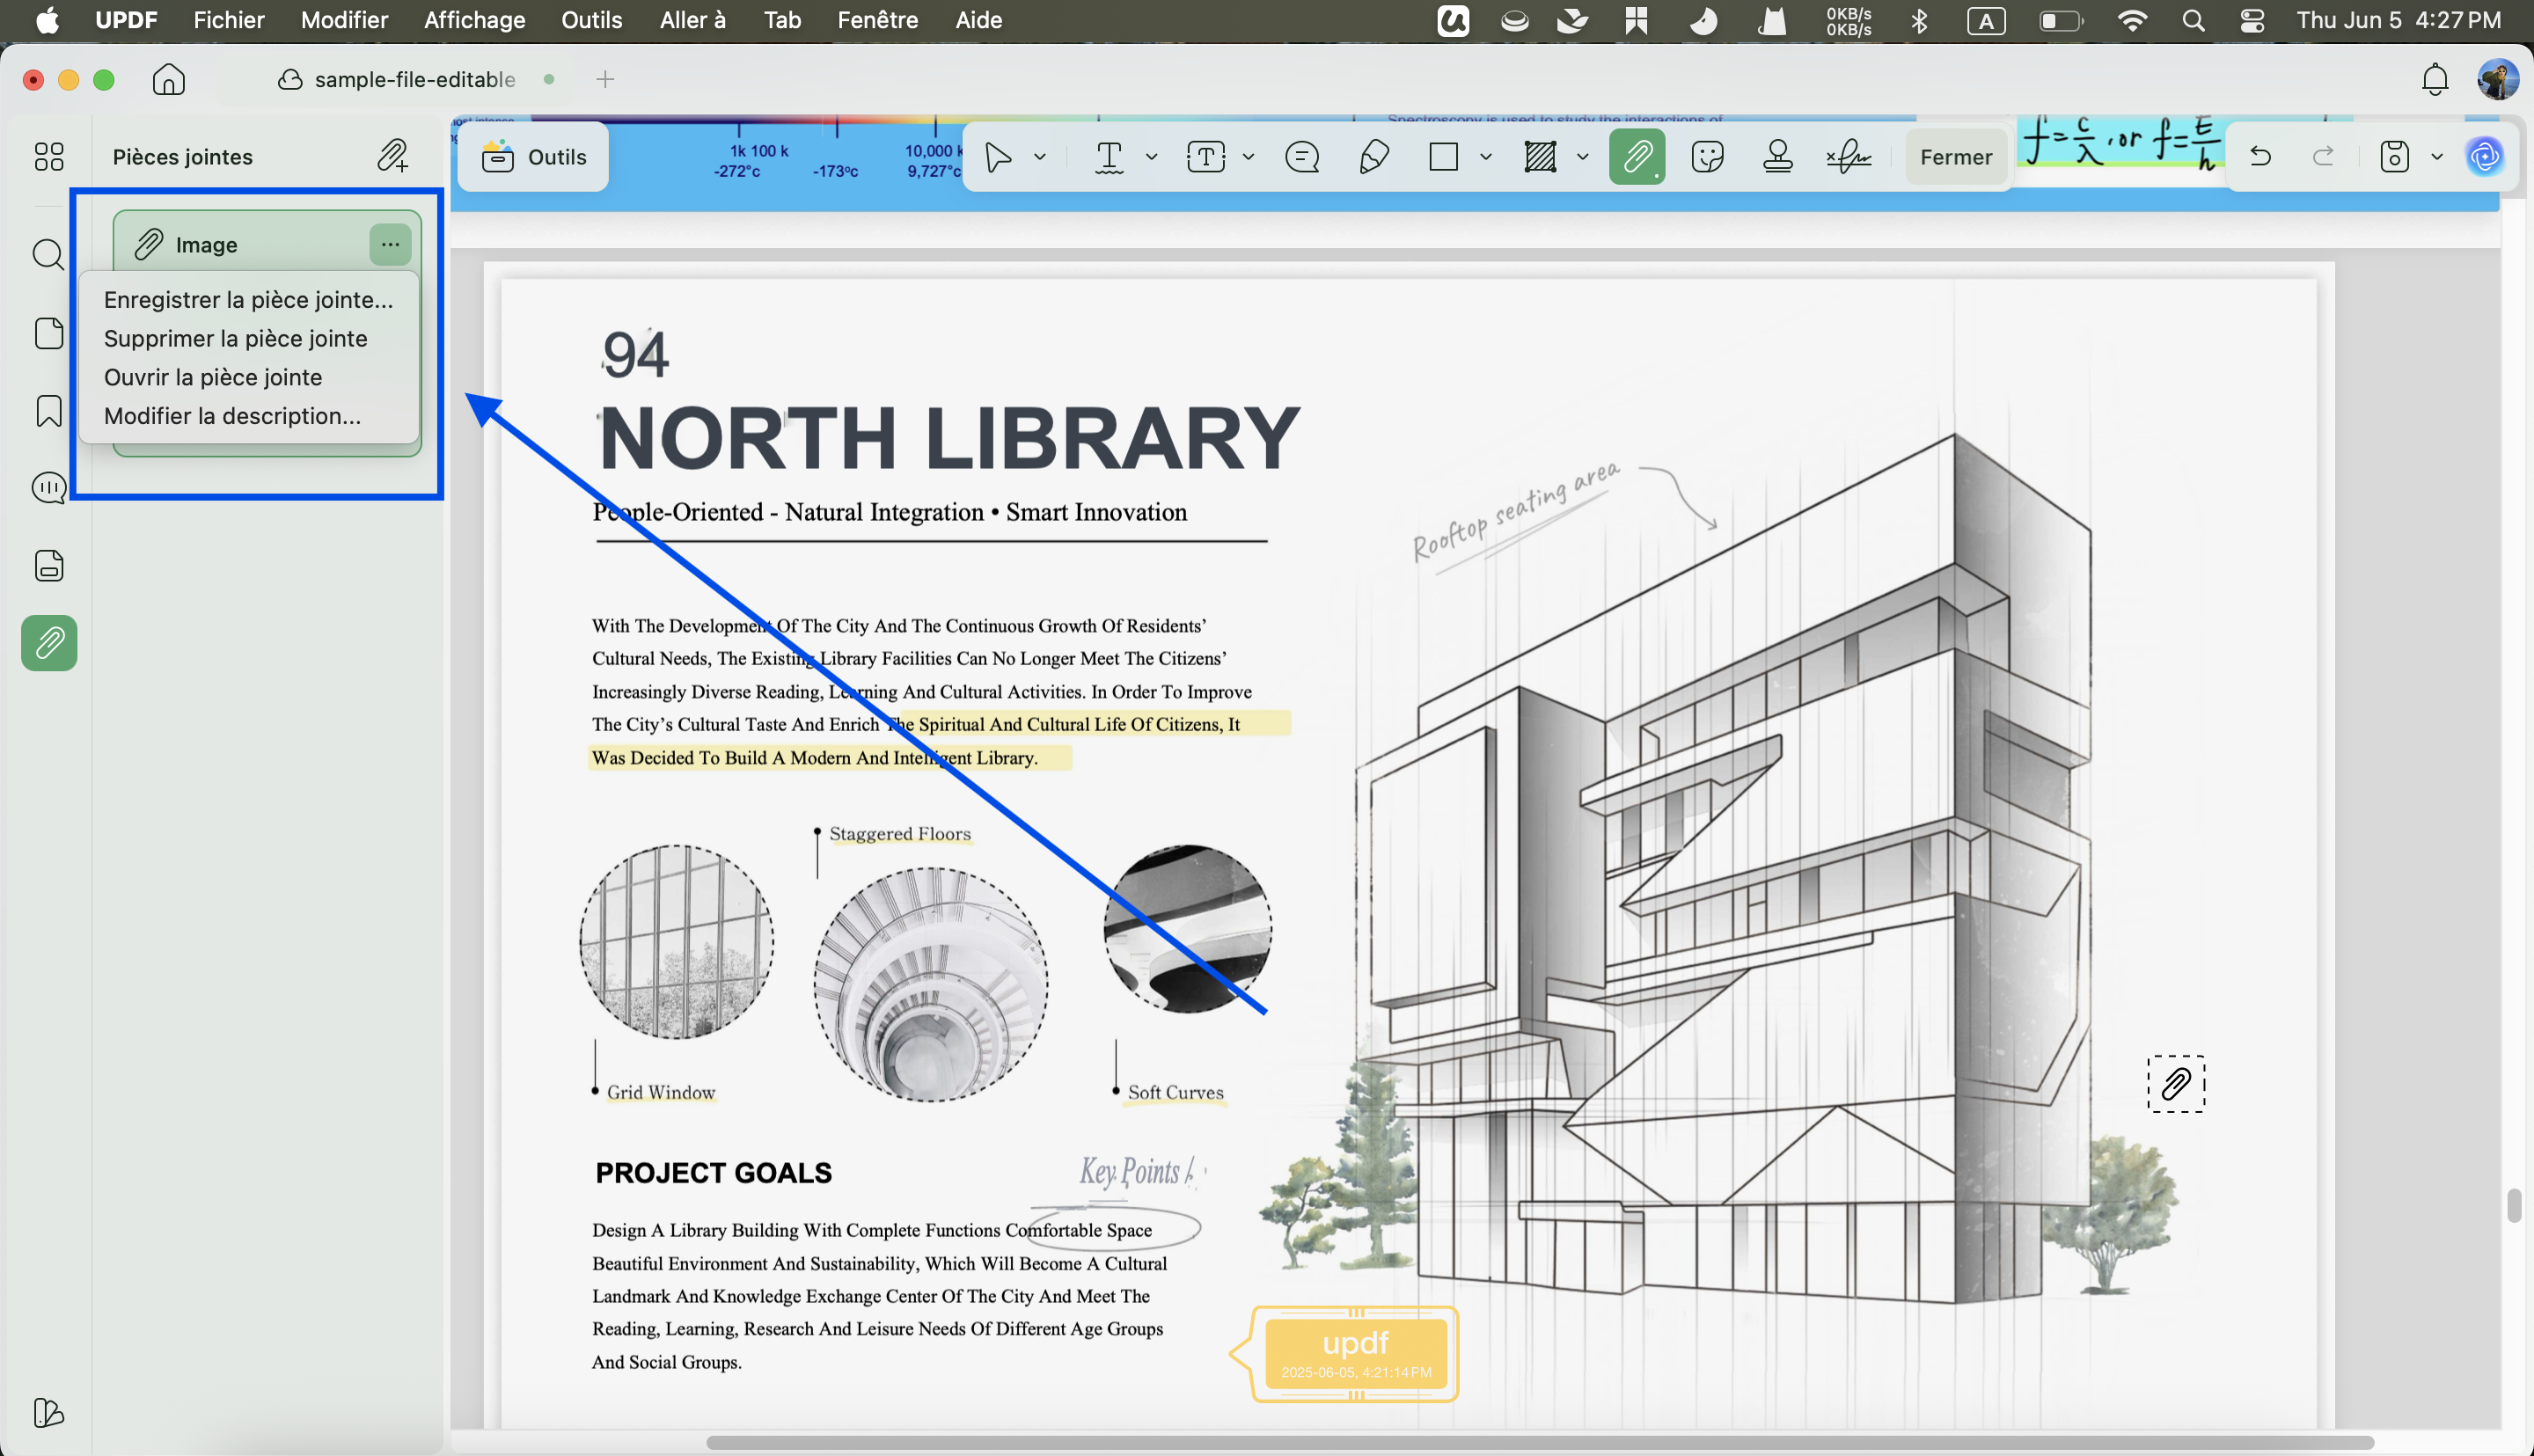Open the signature tool
The image size is (2534, 1456).
(1848, 157)
